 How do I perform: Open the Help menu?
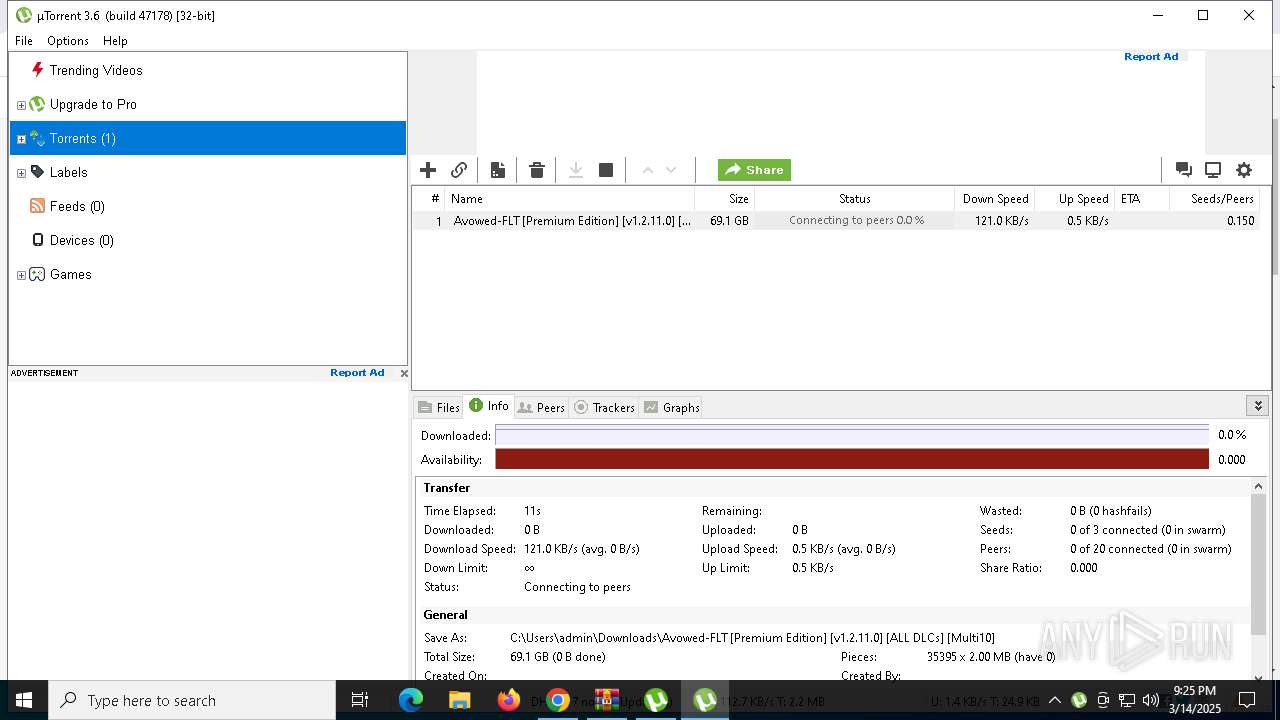coord(115,41)
